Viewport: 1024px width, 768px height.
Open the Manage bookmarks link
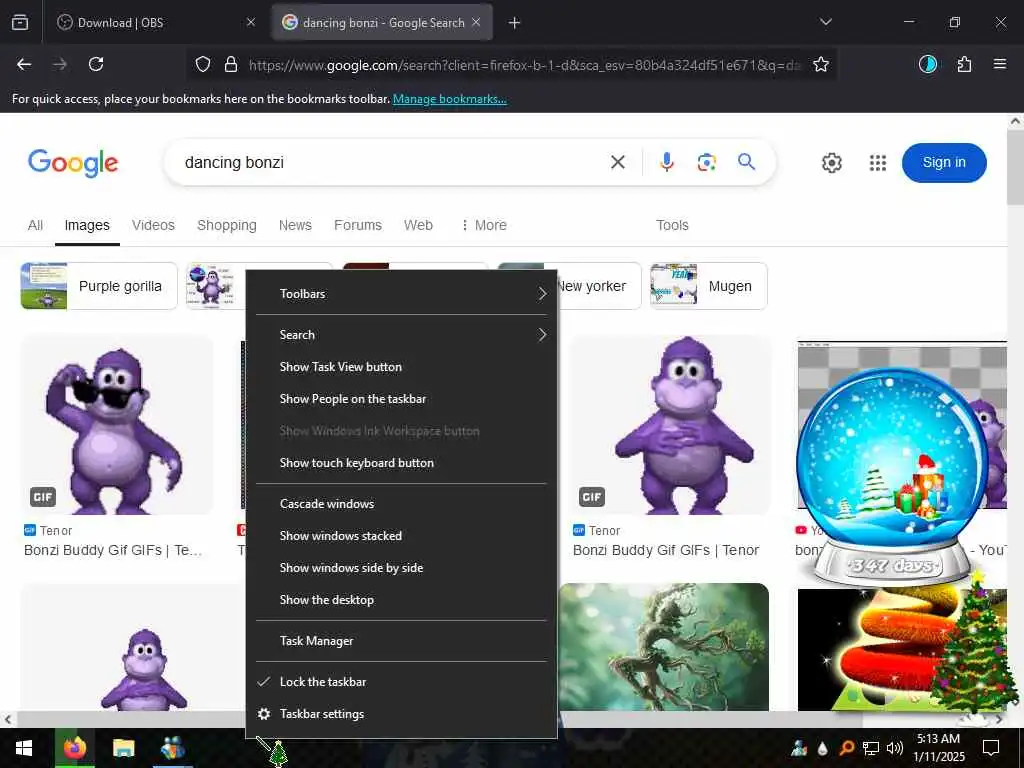[449, 99]
